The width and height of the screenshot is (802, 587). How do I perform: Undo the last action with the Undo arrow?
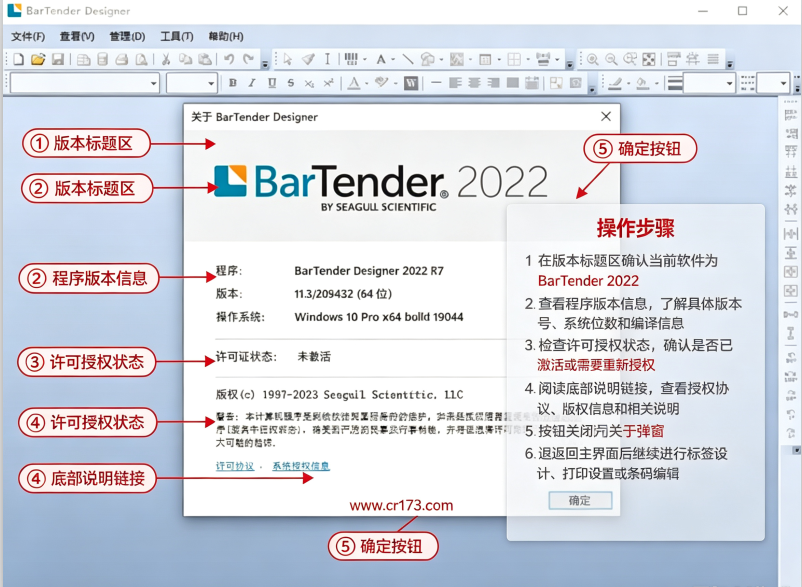coord(229,59)
